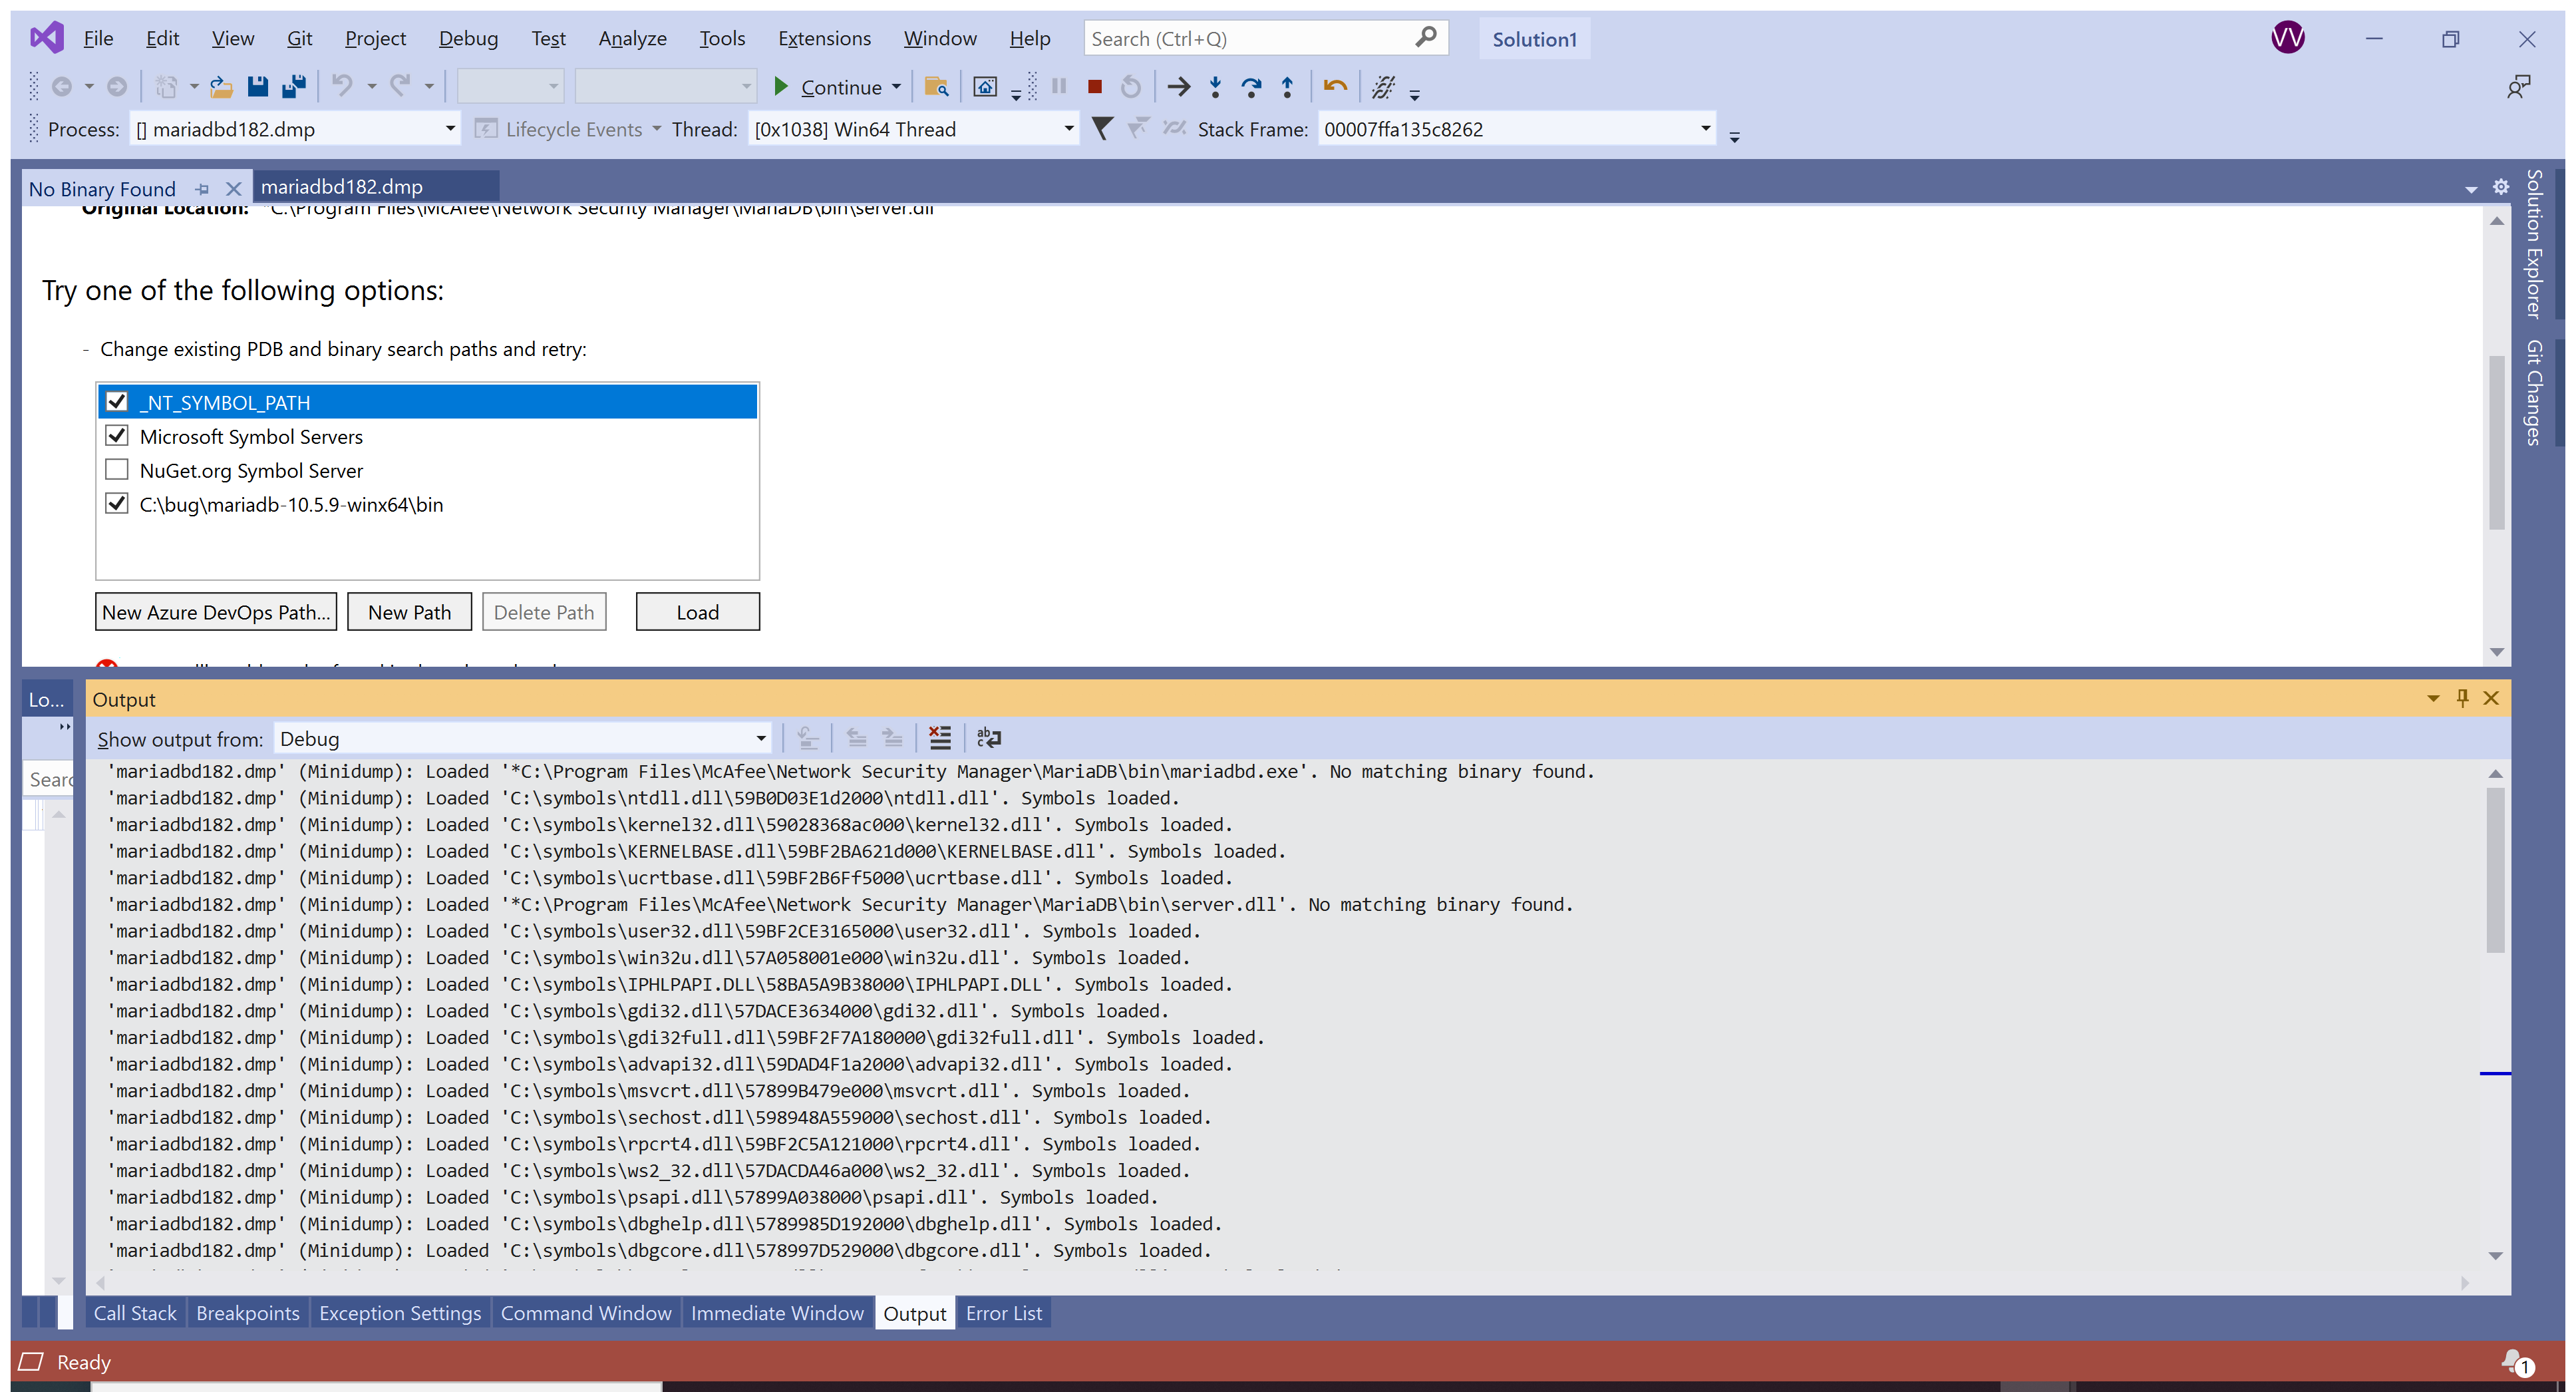
Task: Click Show Next Statement arrow icon
Action: tap(1179, 87)
